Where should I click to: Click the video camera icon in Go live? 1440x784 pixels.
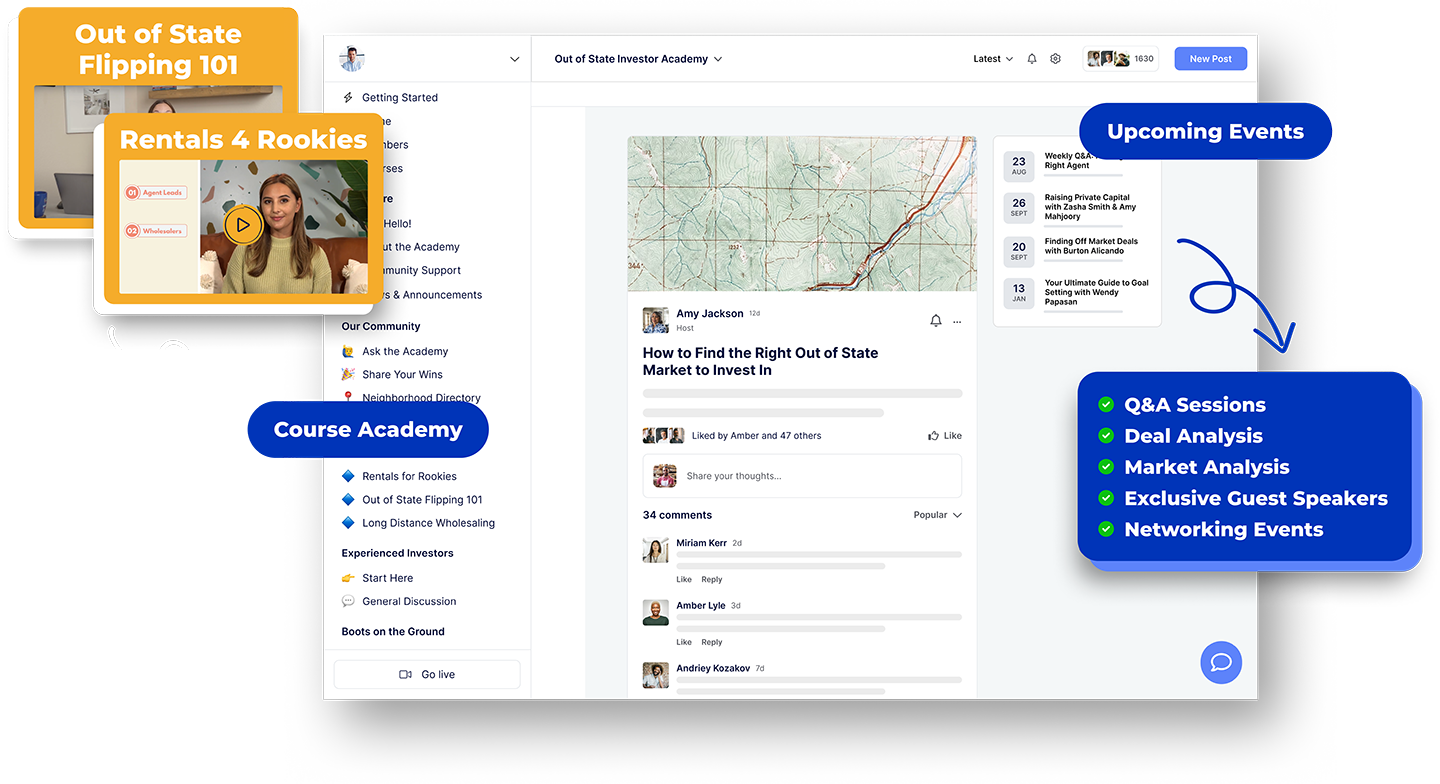point(405,675)
